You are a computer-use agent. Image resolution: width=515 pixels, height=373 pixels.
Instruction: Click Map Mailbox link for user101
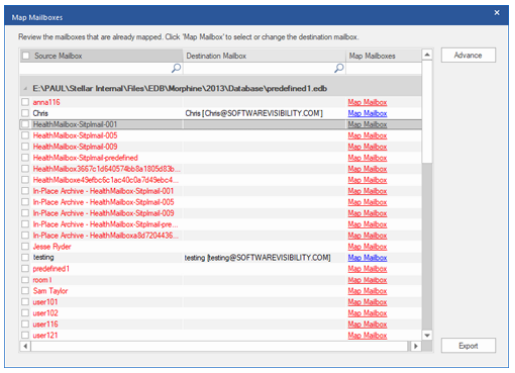[367, 302]
